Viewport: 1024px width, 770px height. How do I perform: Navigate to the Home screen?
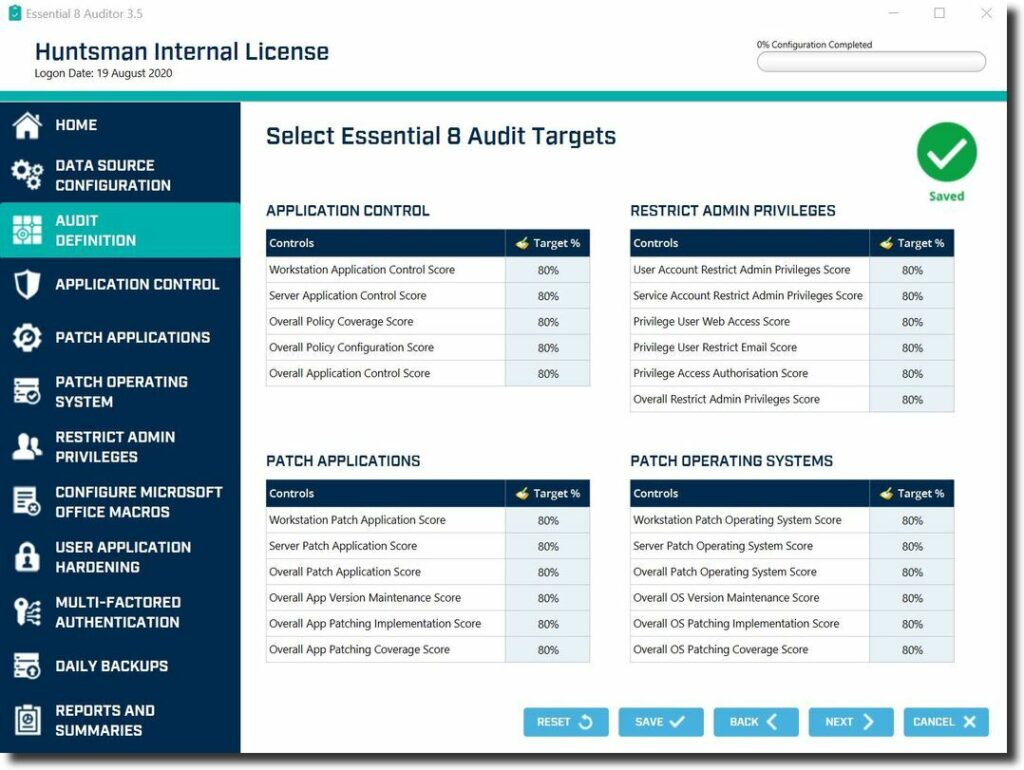[x=75, y=125]
